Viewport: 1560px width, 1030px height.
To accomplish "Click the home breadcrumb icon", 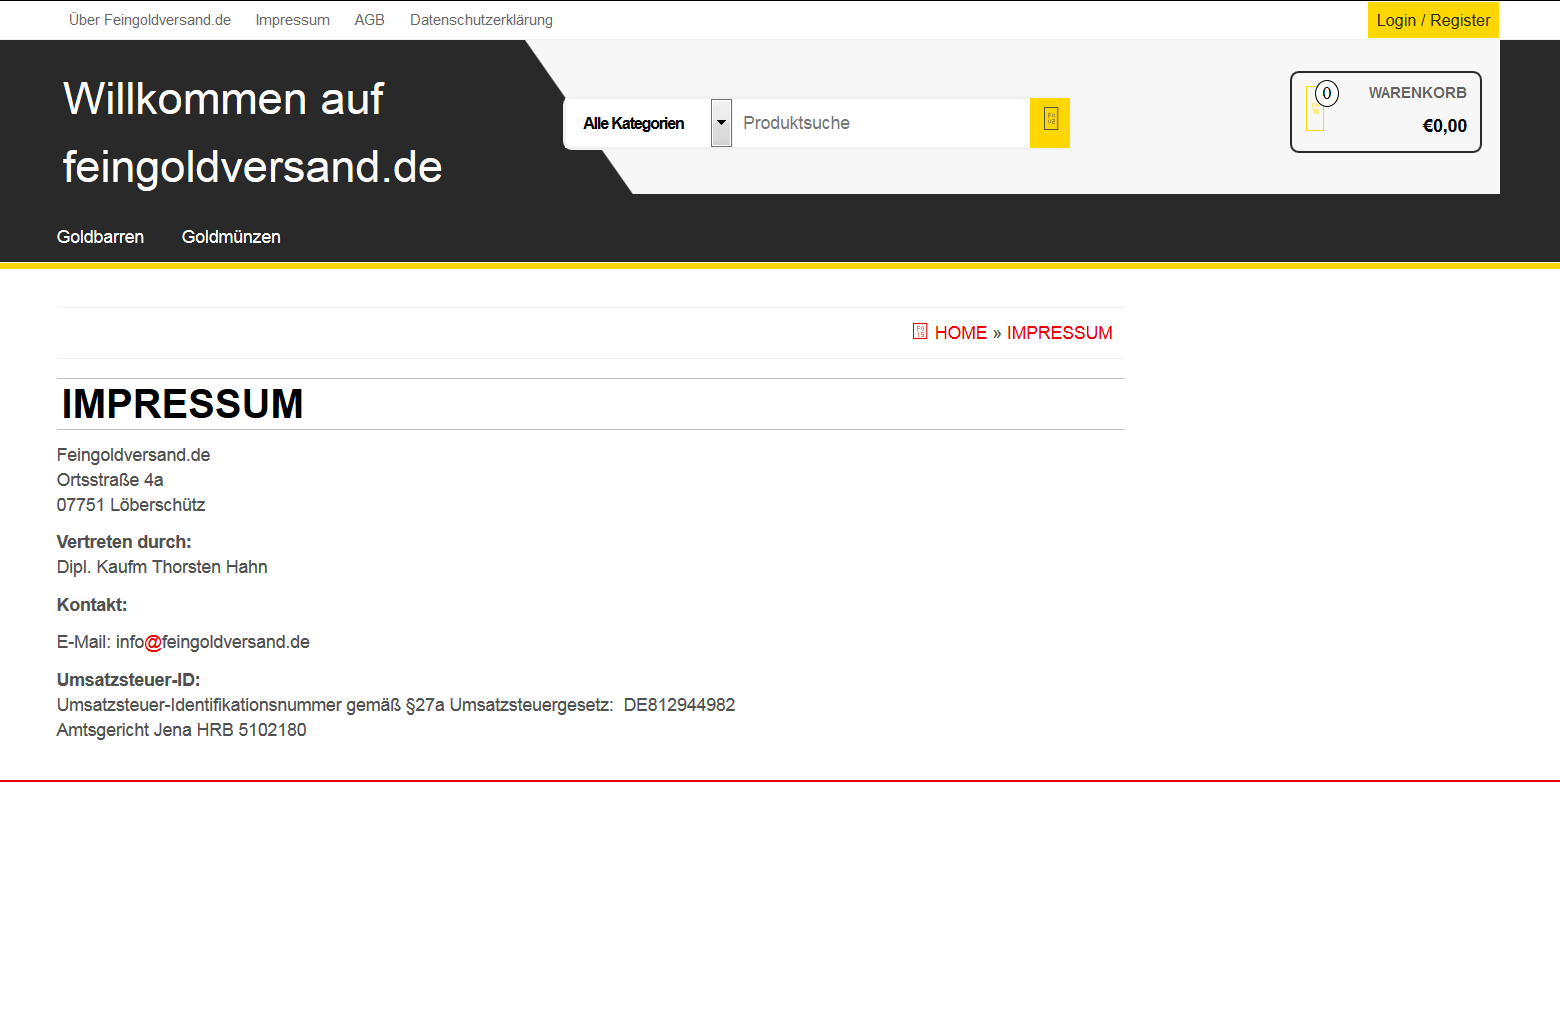I will pyautogui.click(x=920, y=332).
